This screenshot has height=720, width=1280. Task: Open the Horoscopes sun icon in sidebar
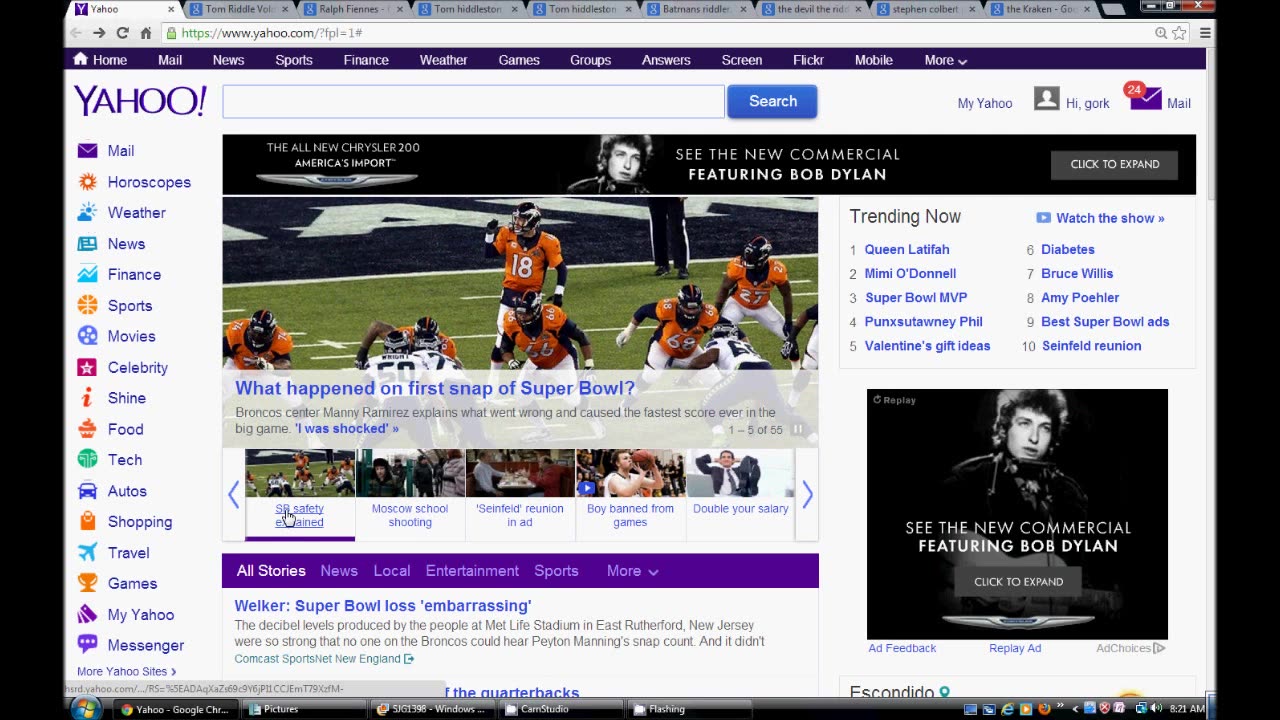coord(87,182)
